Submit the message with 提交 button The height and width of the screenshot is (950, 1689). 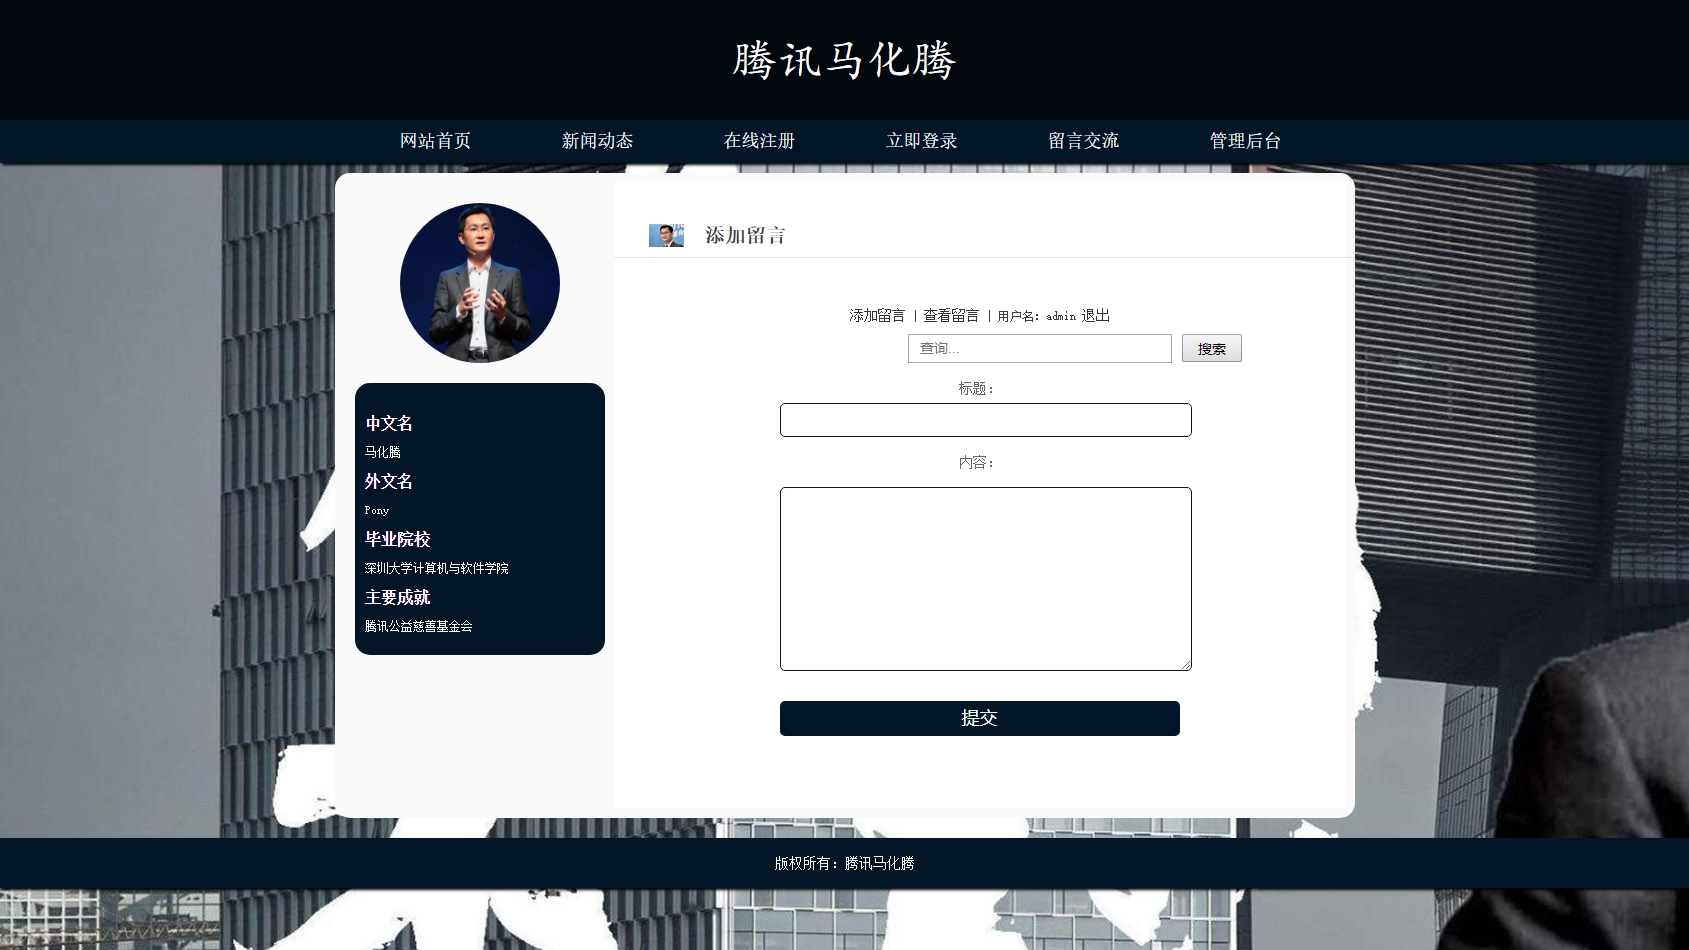(x=979, y=718)
